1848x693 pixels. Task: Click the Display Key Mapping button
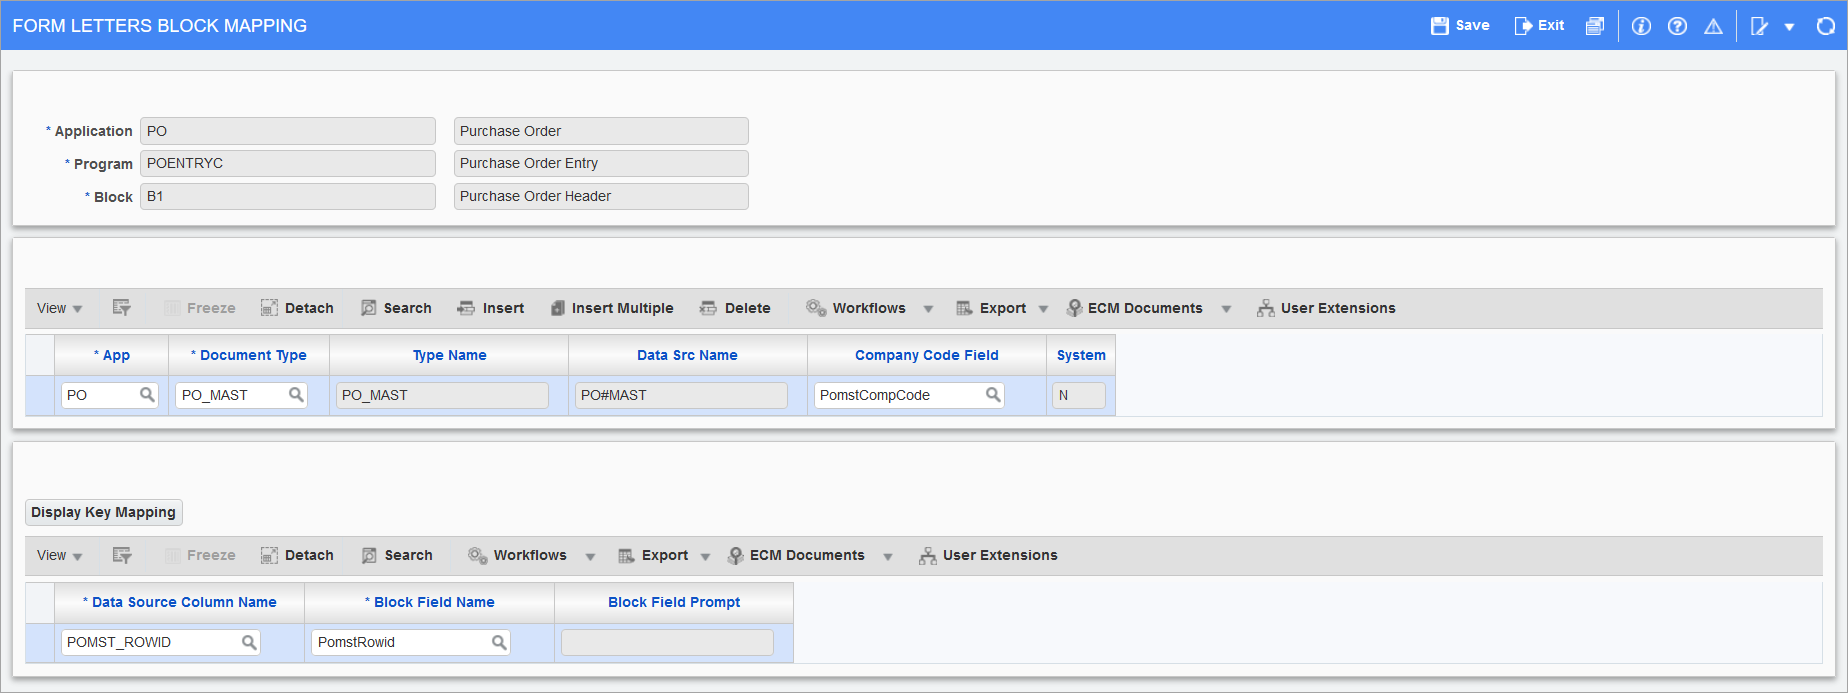(104, 512)
